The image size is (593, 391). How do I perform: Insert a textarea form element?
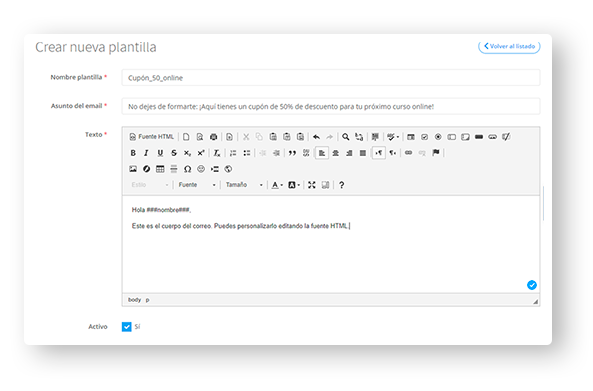point(465,137)
